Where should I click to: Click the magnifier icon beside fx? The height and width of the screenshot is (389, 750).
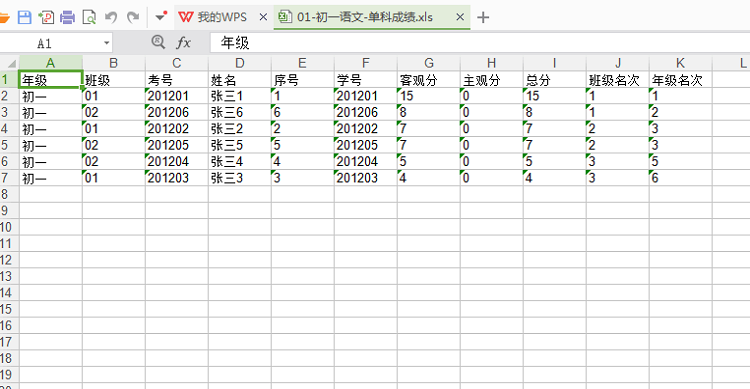point(158,42)
